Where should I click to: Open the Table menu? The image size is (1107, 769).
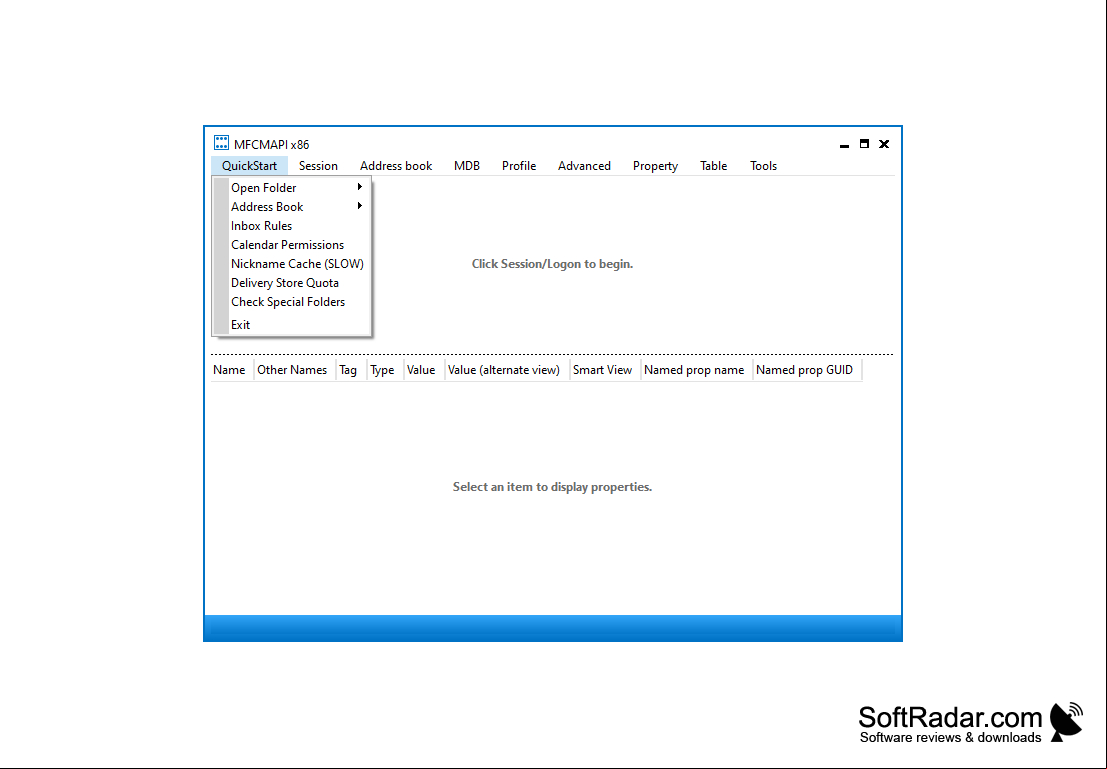click(x=714, y=166)
